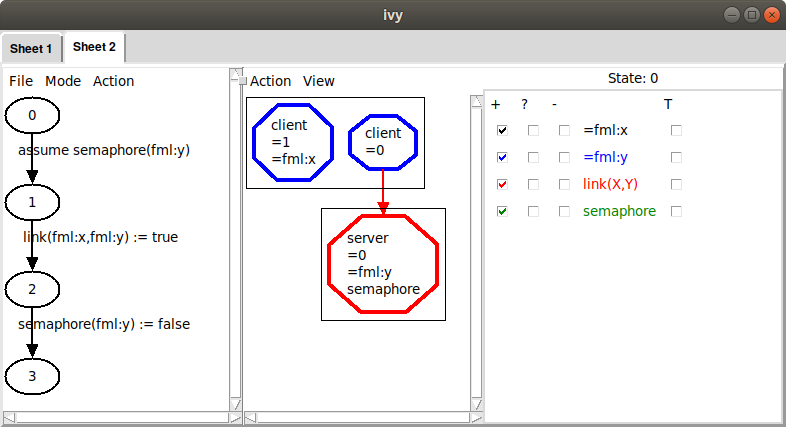This screenshot has height=427, width=786.
Task: Click the red server semaphore octagon node
Action: 383,264
